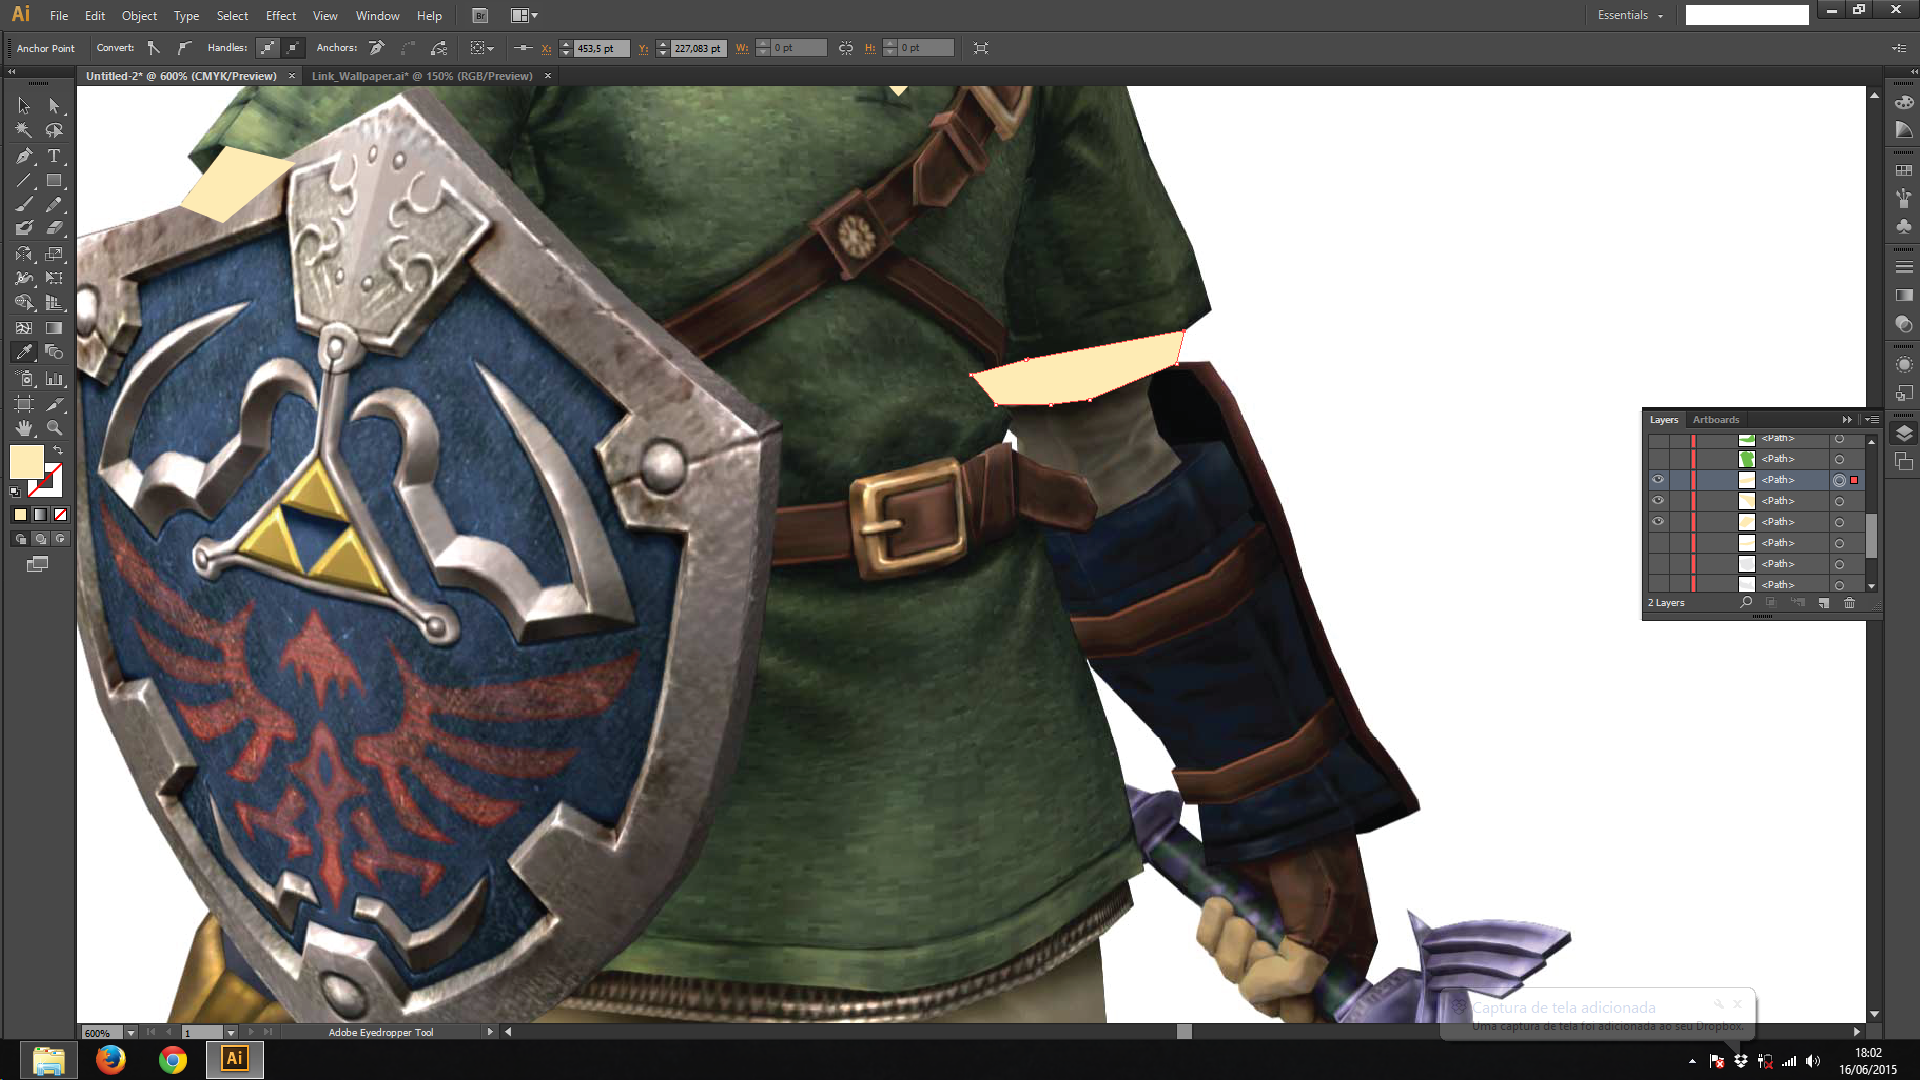
Task: Convert anchor point to smooth
Action: pos(184,48)
